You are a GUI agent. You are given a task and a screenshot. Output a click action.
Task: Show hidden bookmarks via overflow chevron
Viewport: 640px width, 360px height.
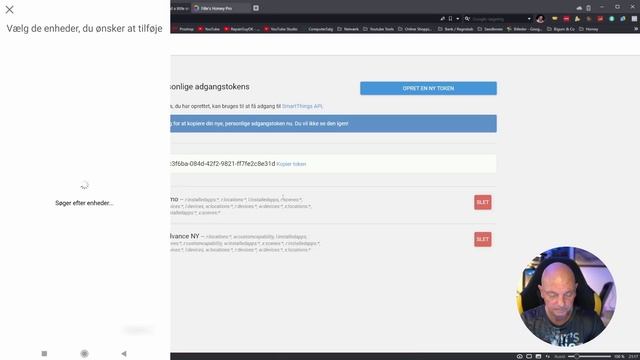[636, 29]
